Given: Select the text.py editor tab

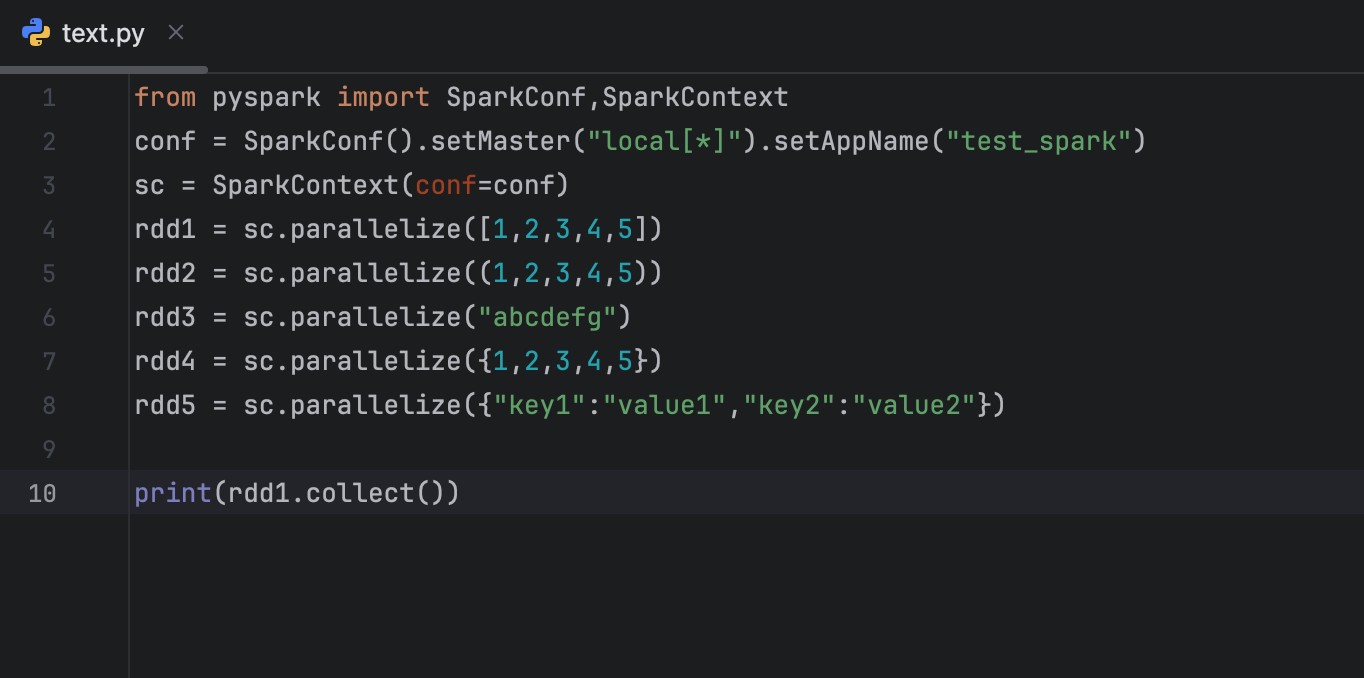Looking at the screenshot, I should pyautogui.click(x=103, y=33).
